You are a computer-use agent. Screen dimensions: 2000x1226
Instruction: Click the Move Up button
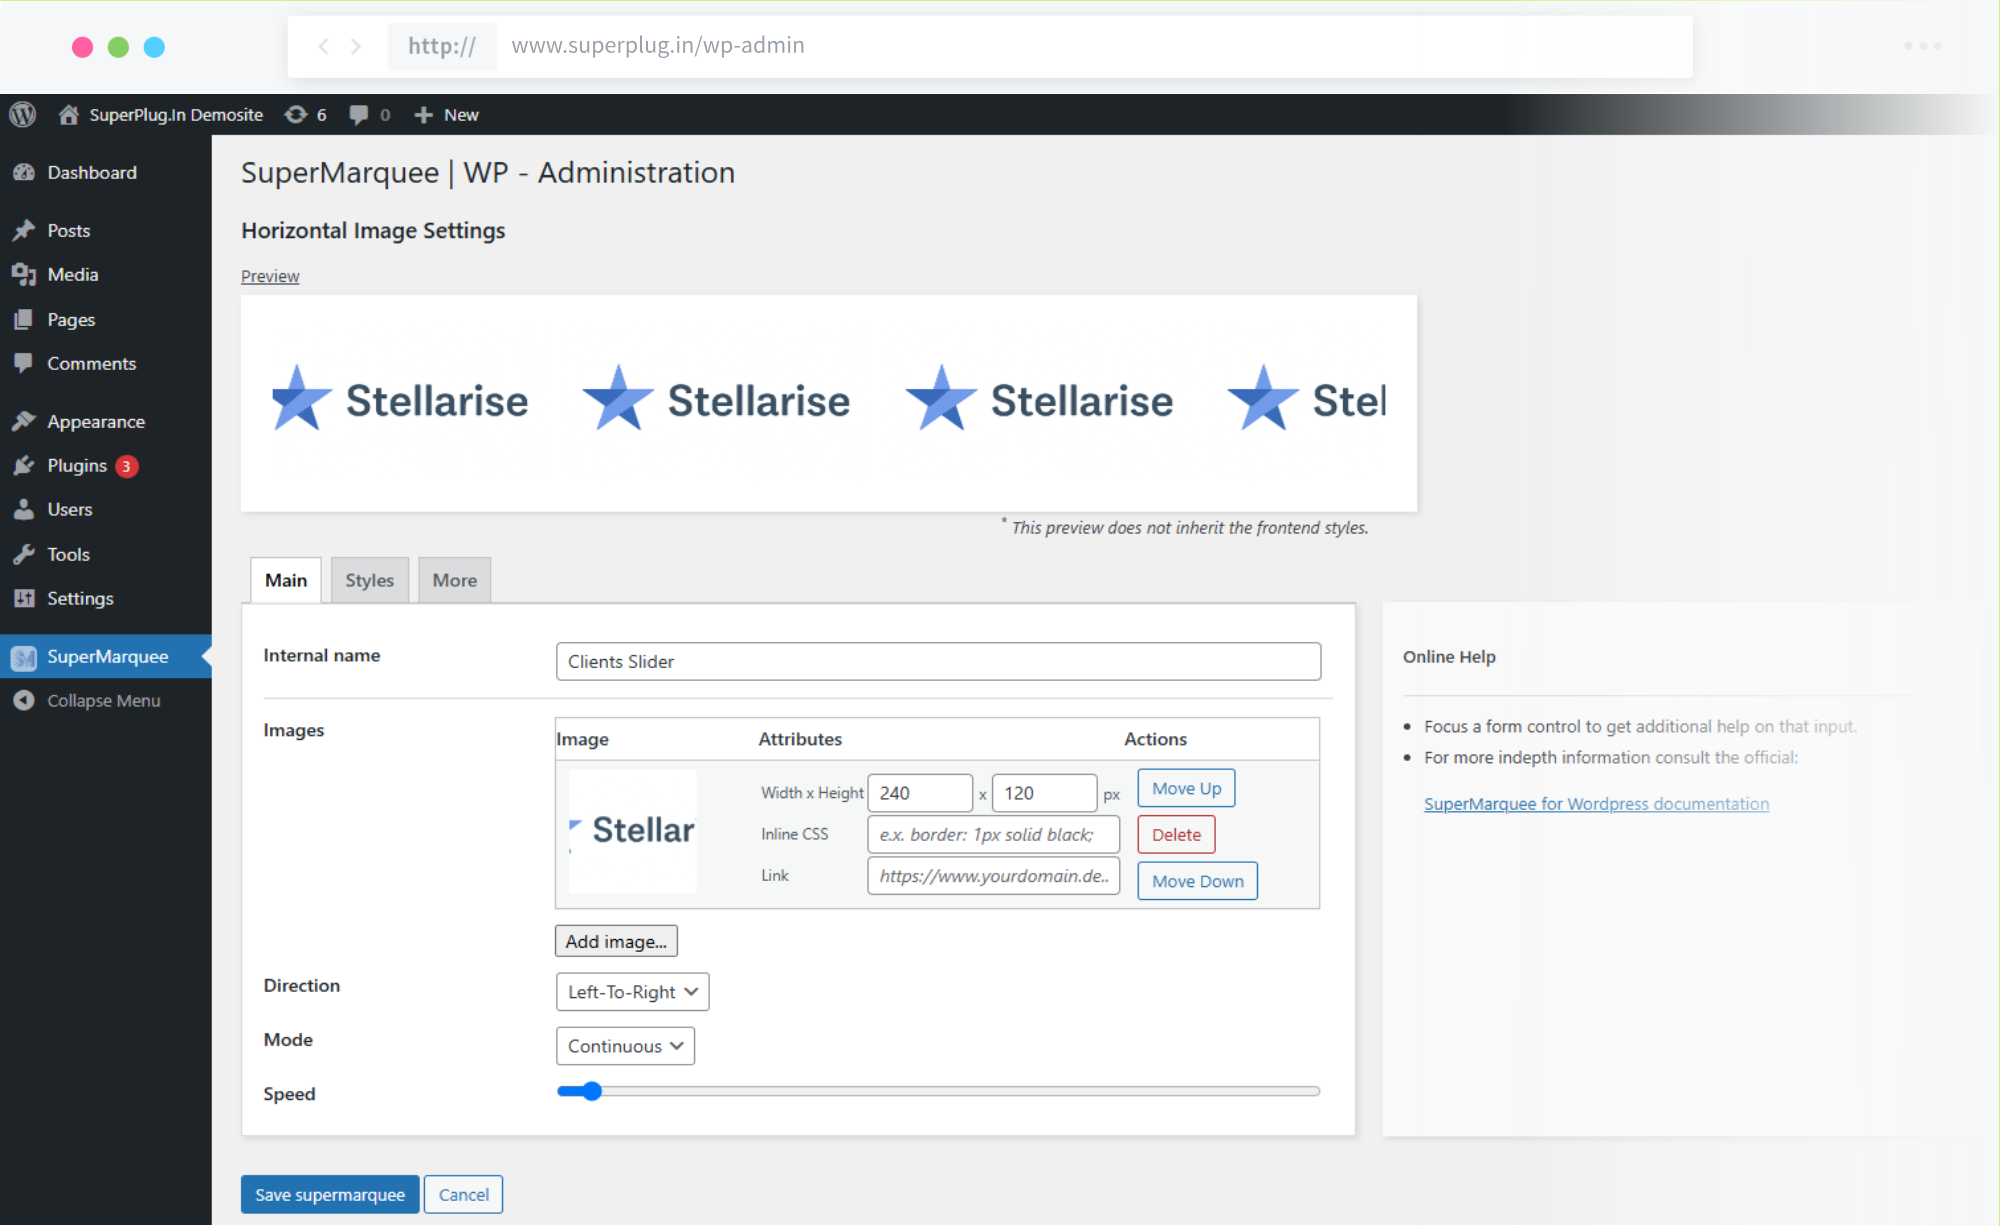tap(1187, 788)
